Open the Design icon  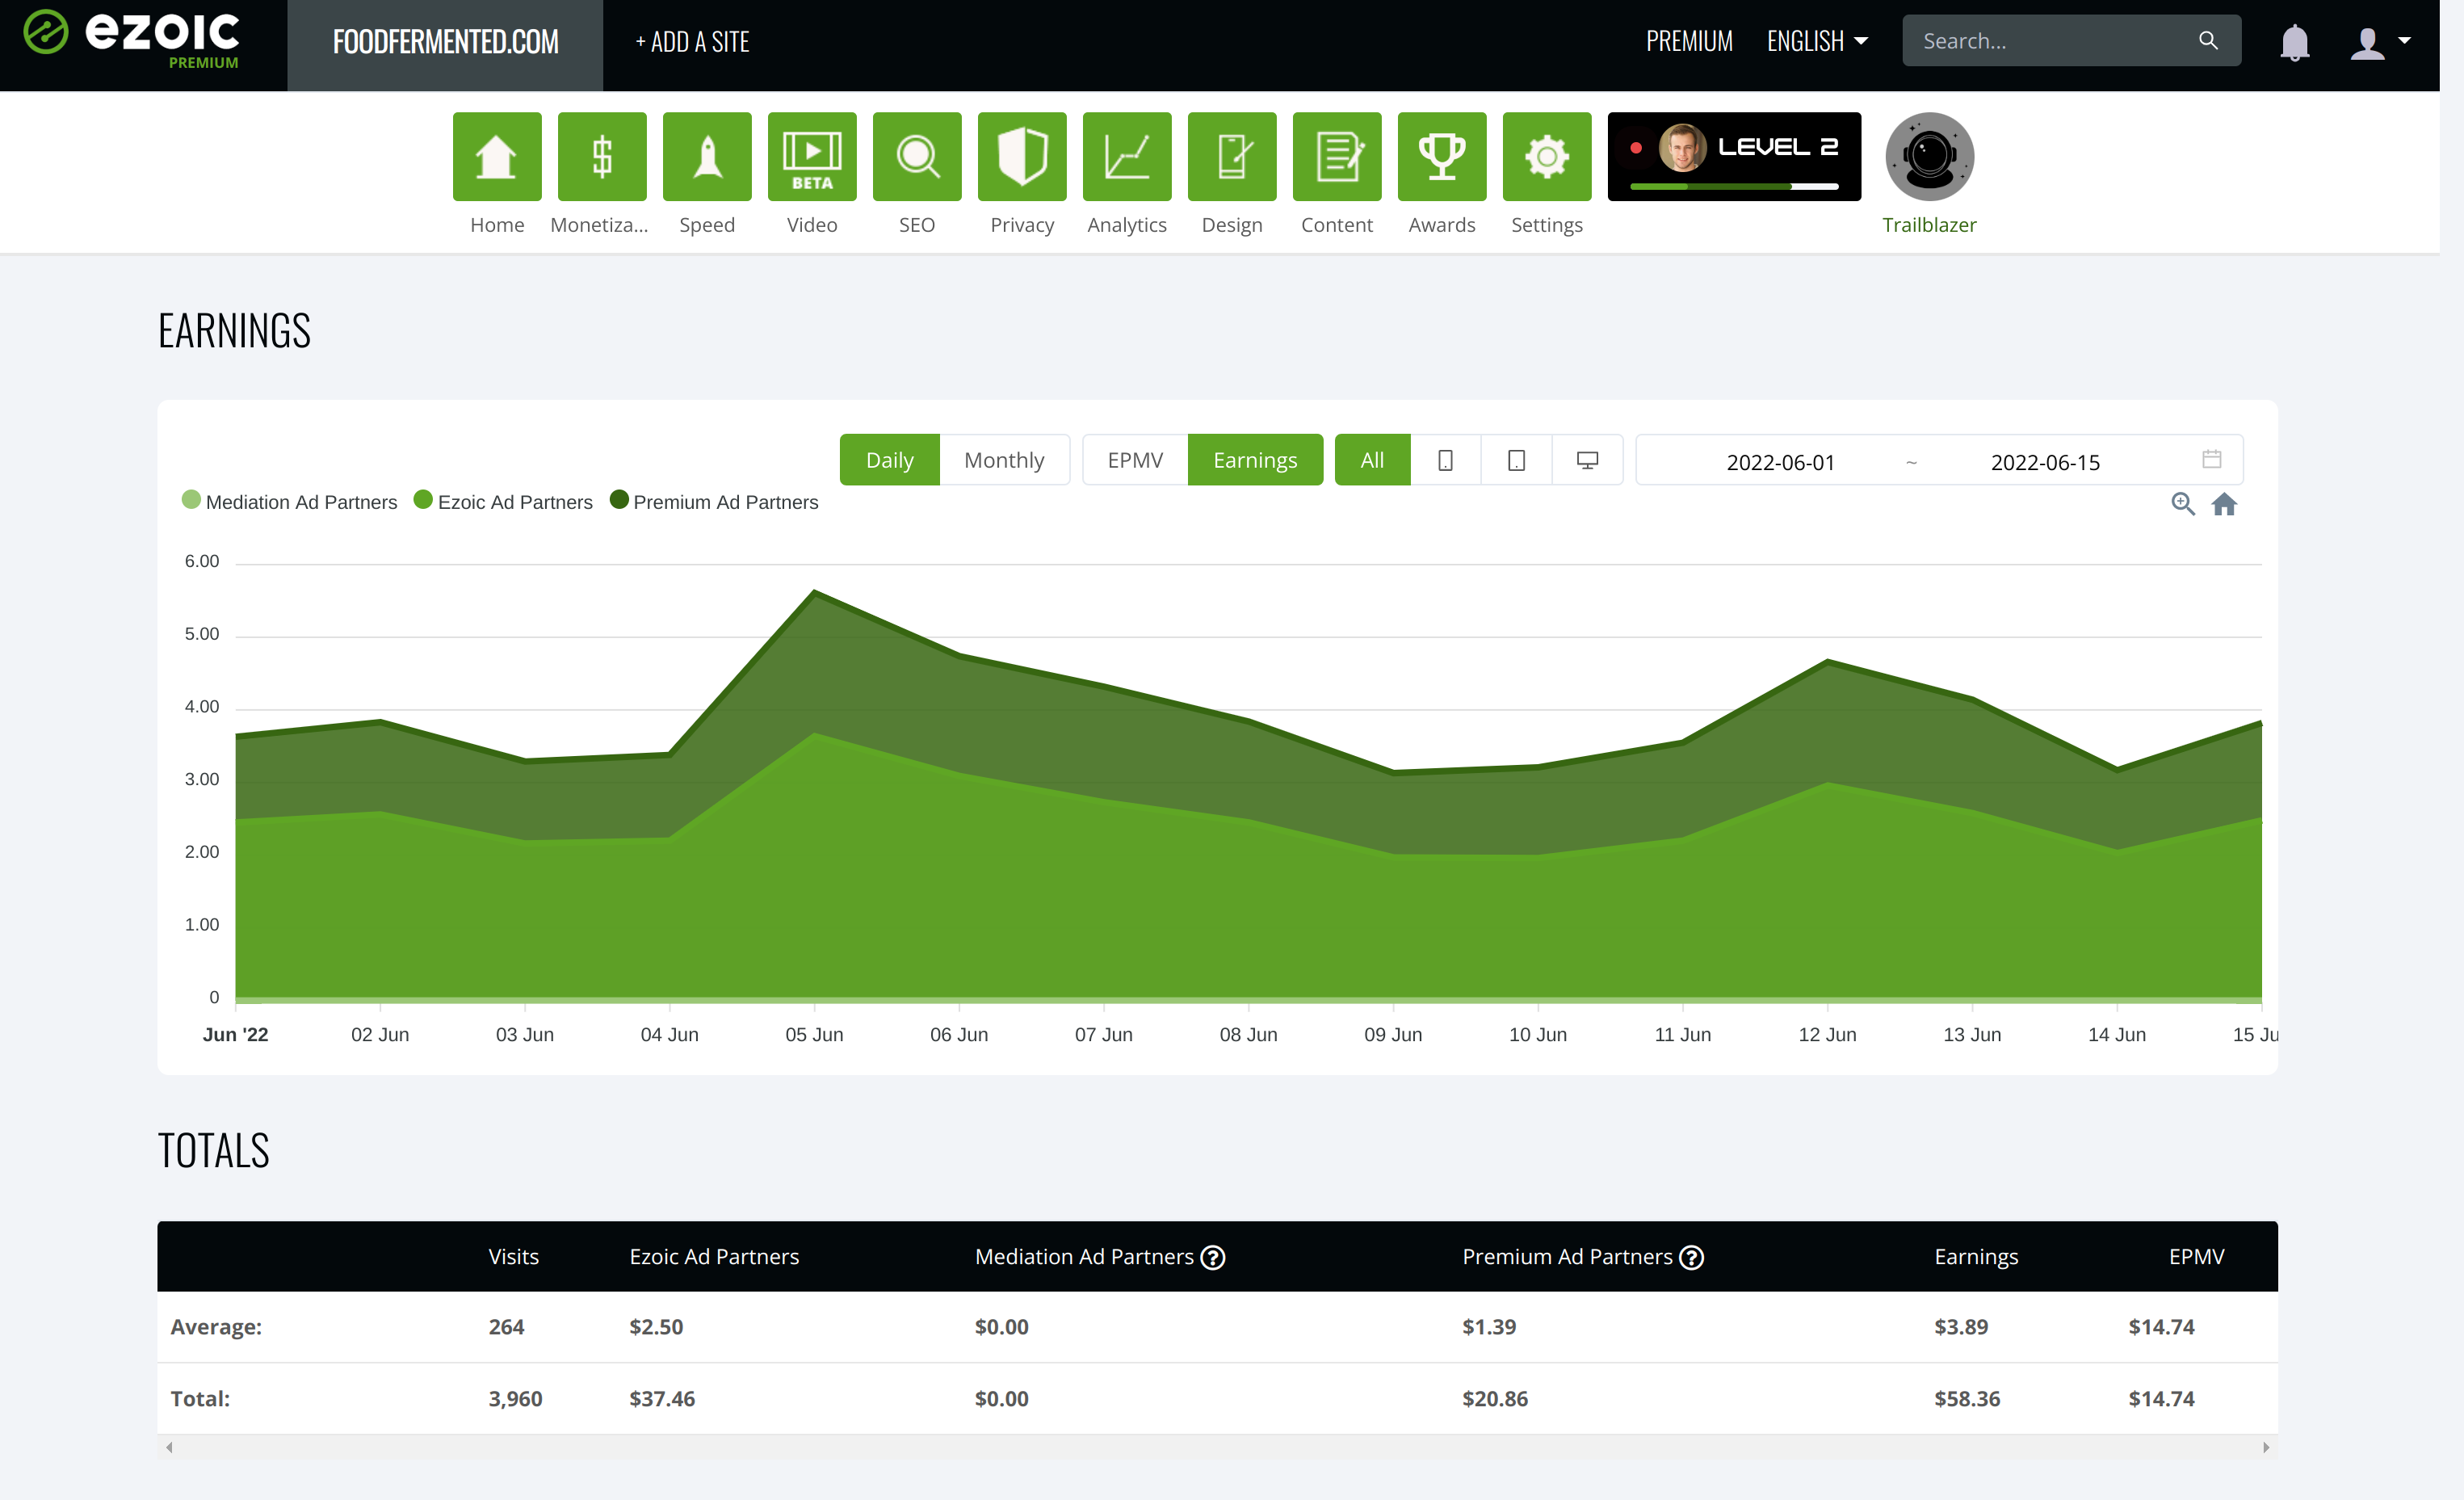coord(1232,156)
